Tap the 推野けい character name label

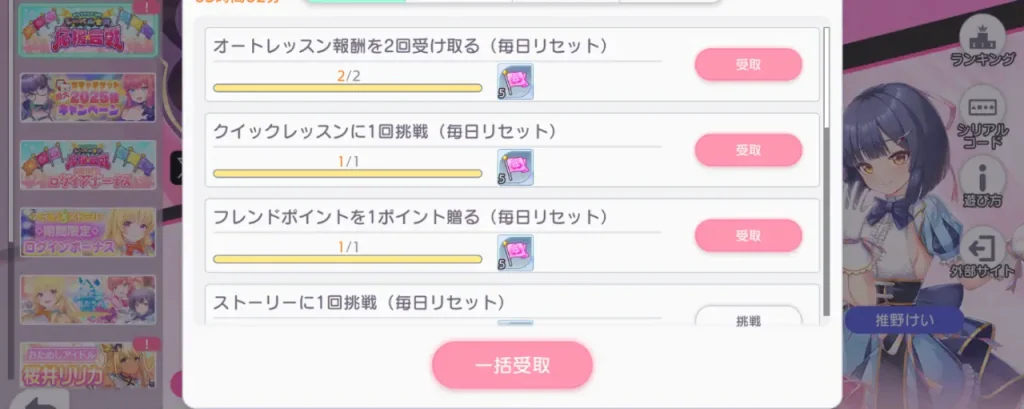pos(902,322)
